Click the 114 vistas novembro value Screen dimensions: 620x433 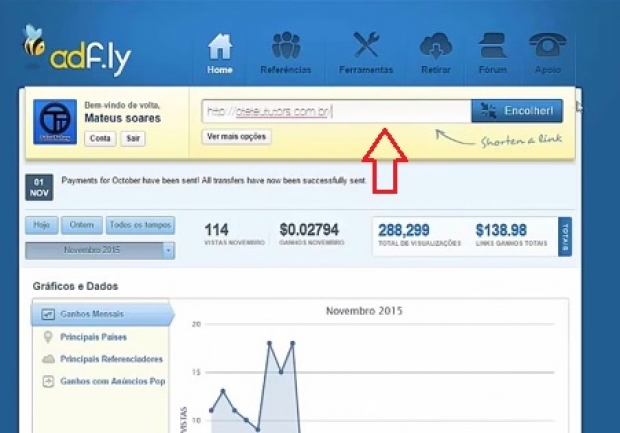216,230
